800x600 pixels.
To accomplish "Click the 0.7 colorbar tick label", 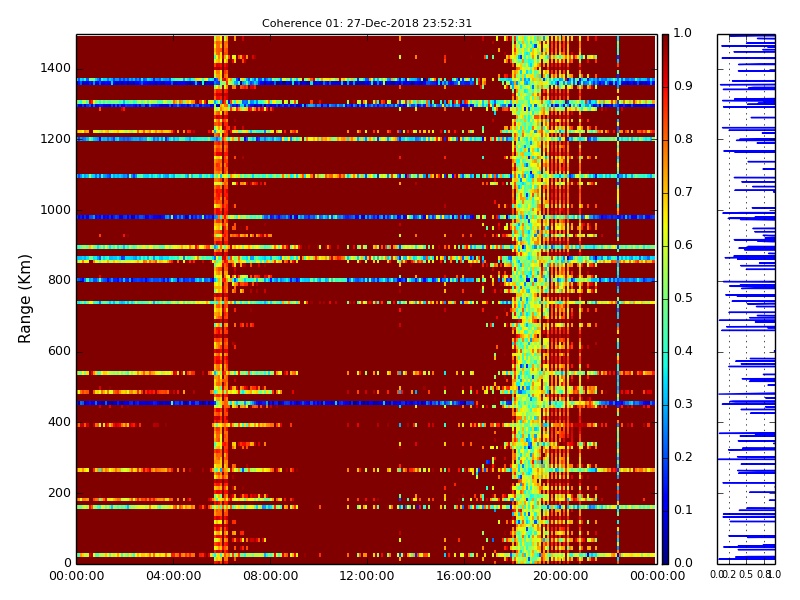I will (x=683, y=192).
